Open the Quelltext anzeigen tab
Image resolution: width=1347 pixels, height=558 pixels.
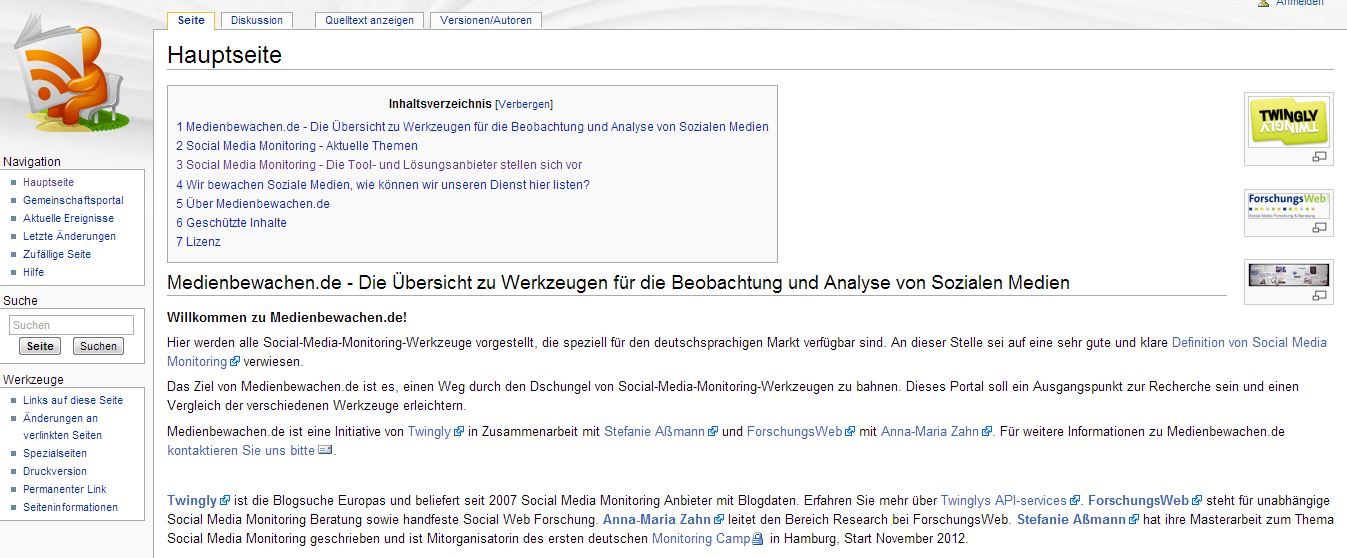(369, 20)
